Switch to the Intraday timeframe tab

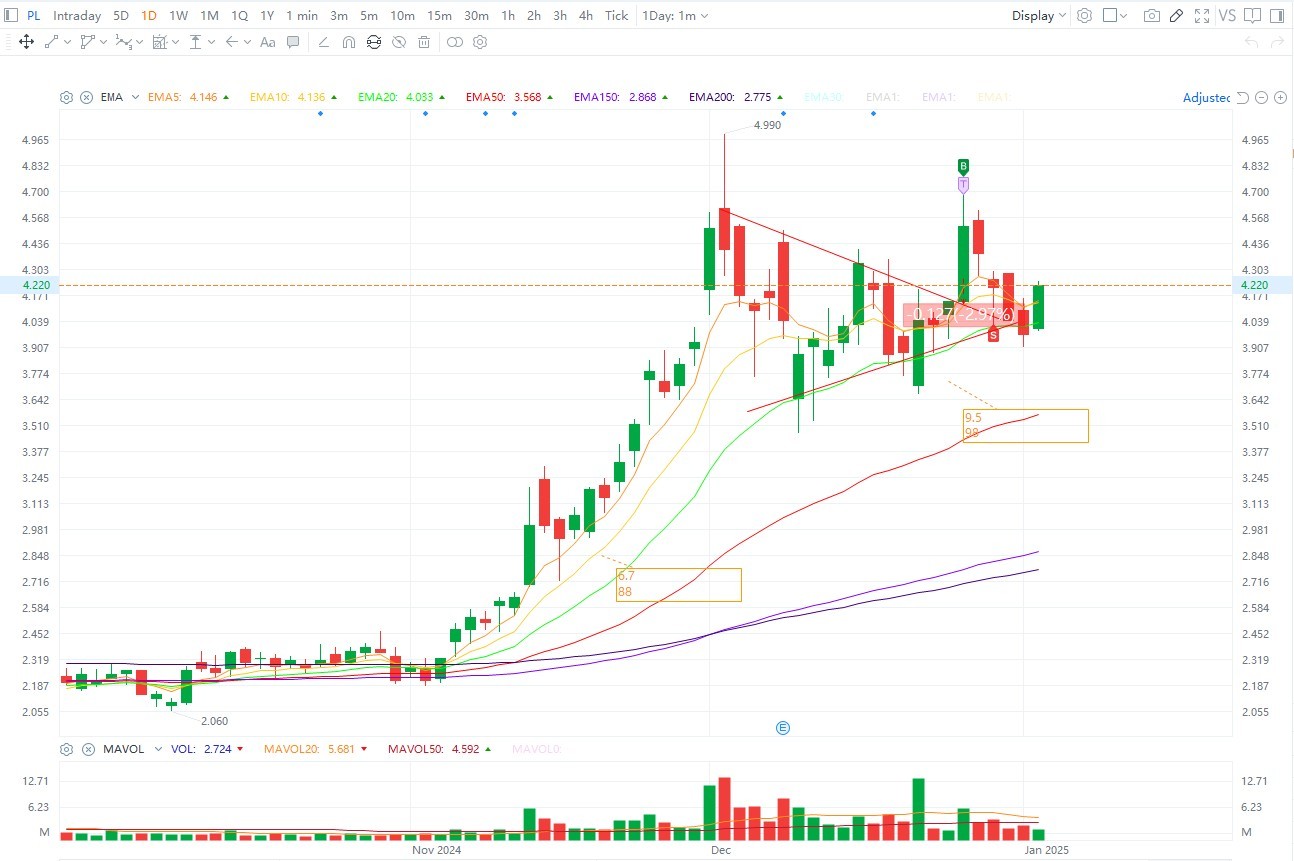tap(77, 15)
